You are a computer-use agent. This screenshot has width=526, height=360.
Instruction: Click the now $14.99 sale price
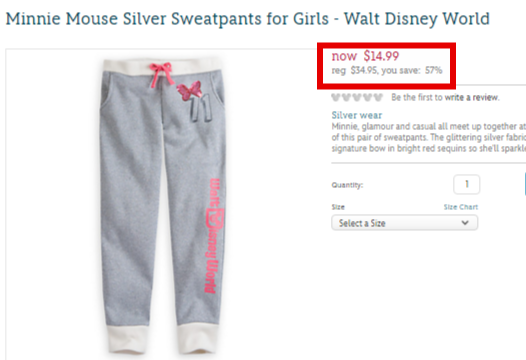coord(365,56)
